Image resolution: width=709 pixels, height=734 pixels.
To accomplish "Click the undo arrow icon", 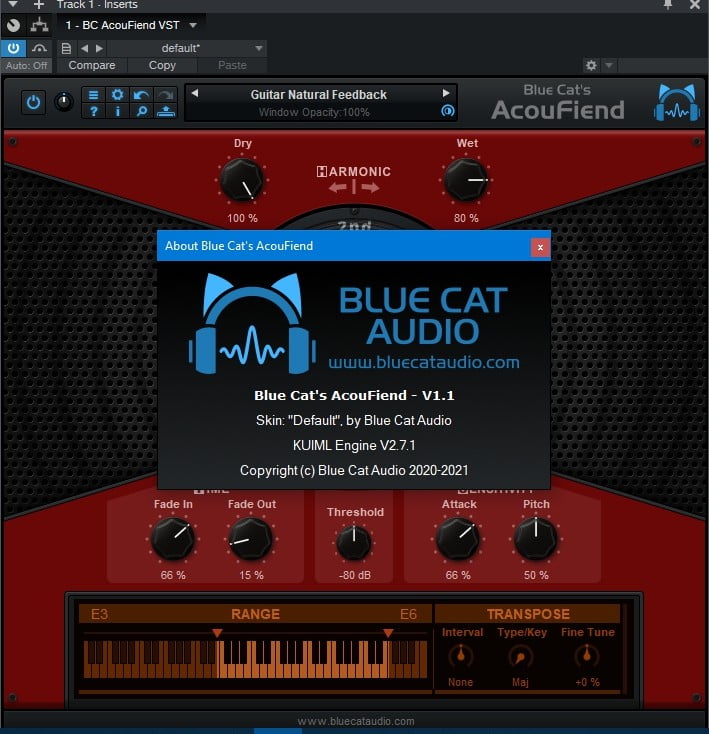I will pyautogui.click(x=142, y=95).
